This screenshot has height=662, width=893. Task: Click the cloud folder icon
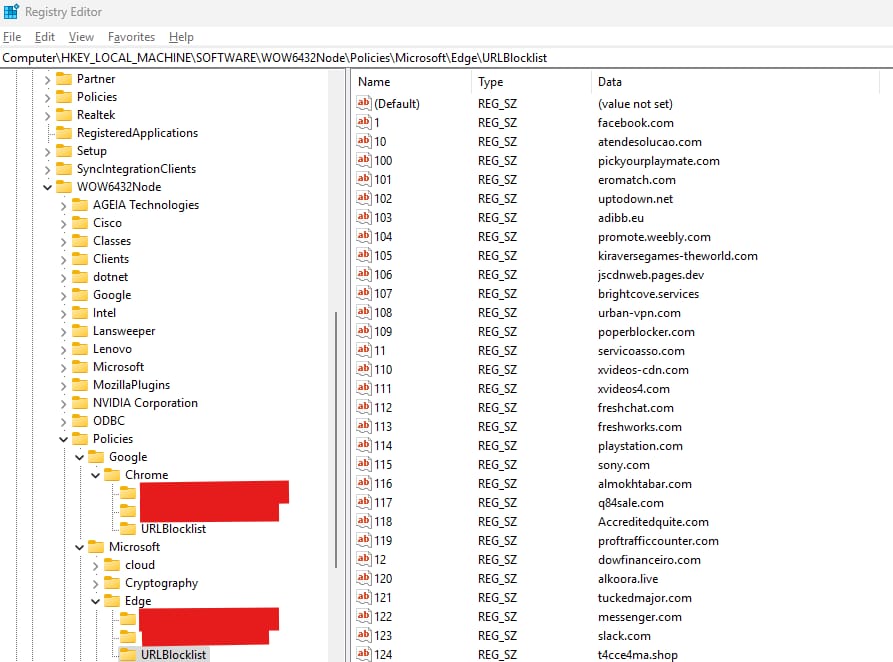pyautogui.click(x=112, y=565)
